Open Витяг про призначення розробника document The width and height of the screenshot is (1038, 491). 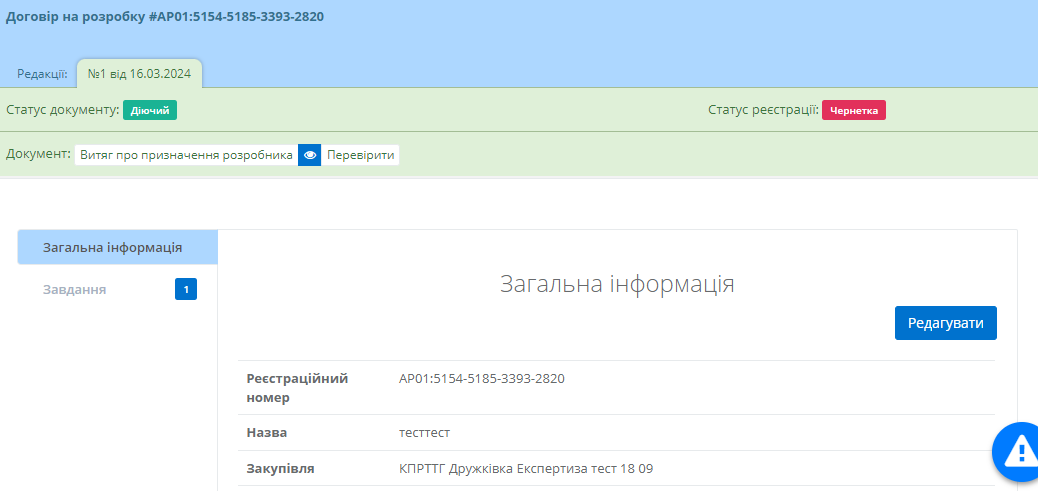pyautogui.click(x=186, y=155)
